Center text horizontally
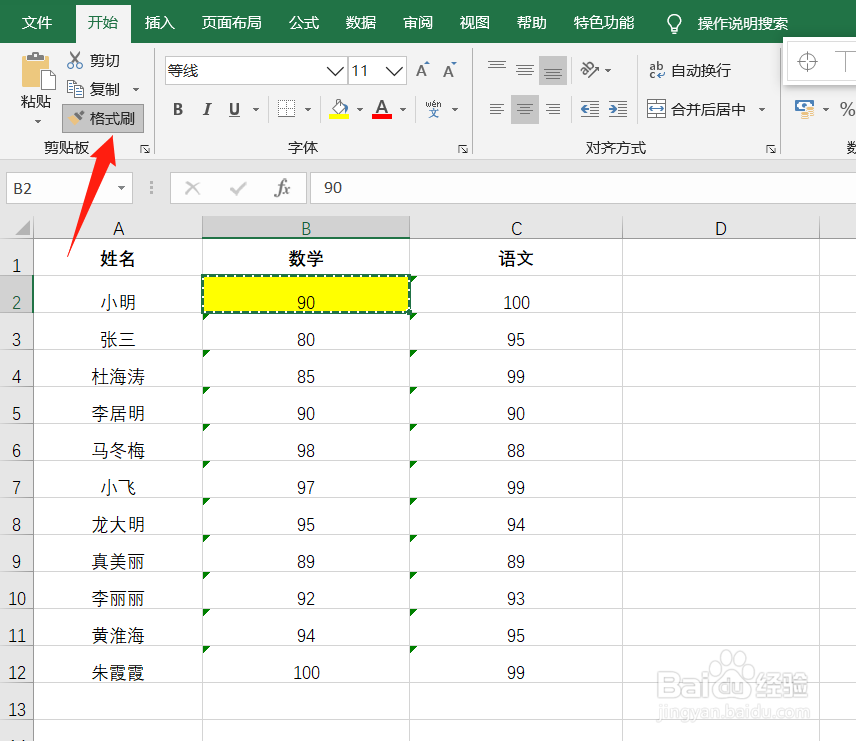856x741 pixels. point(525,109)
